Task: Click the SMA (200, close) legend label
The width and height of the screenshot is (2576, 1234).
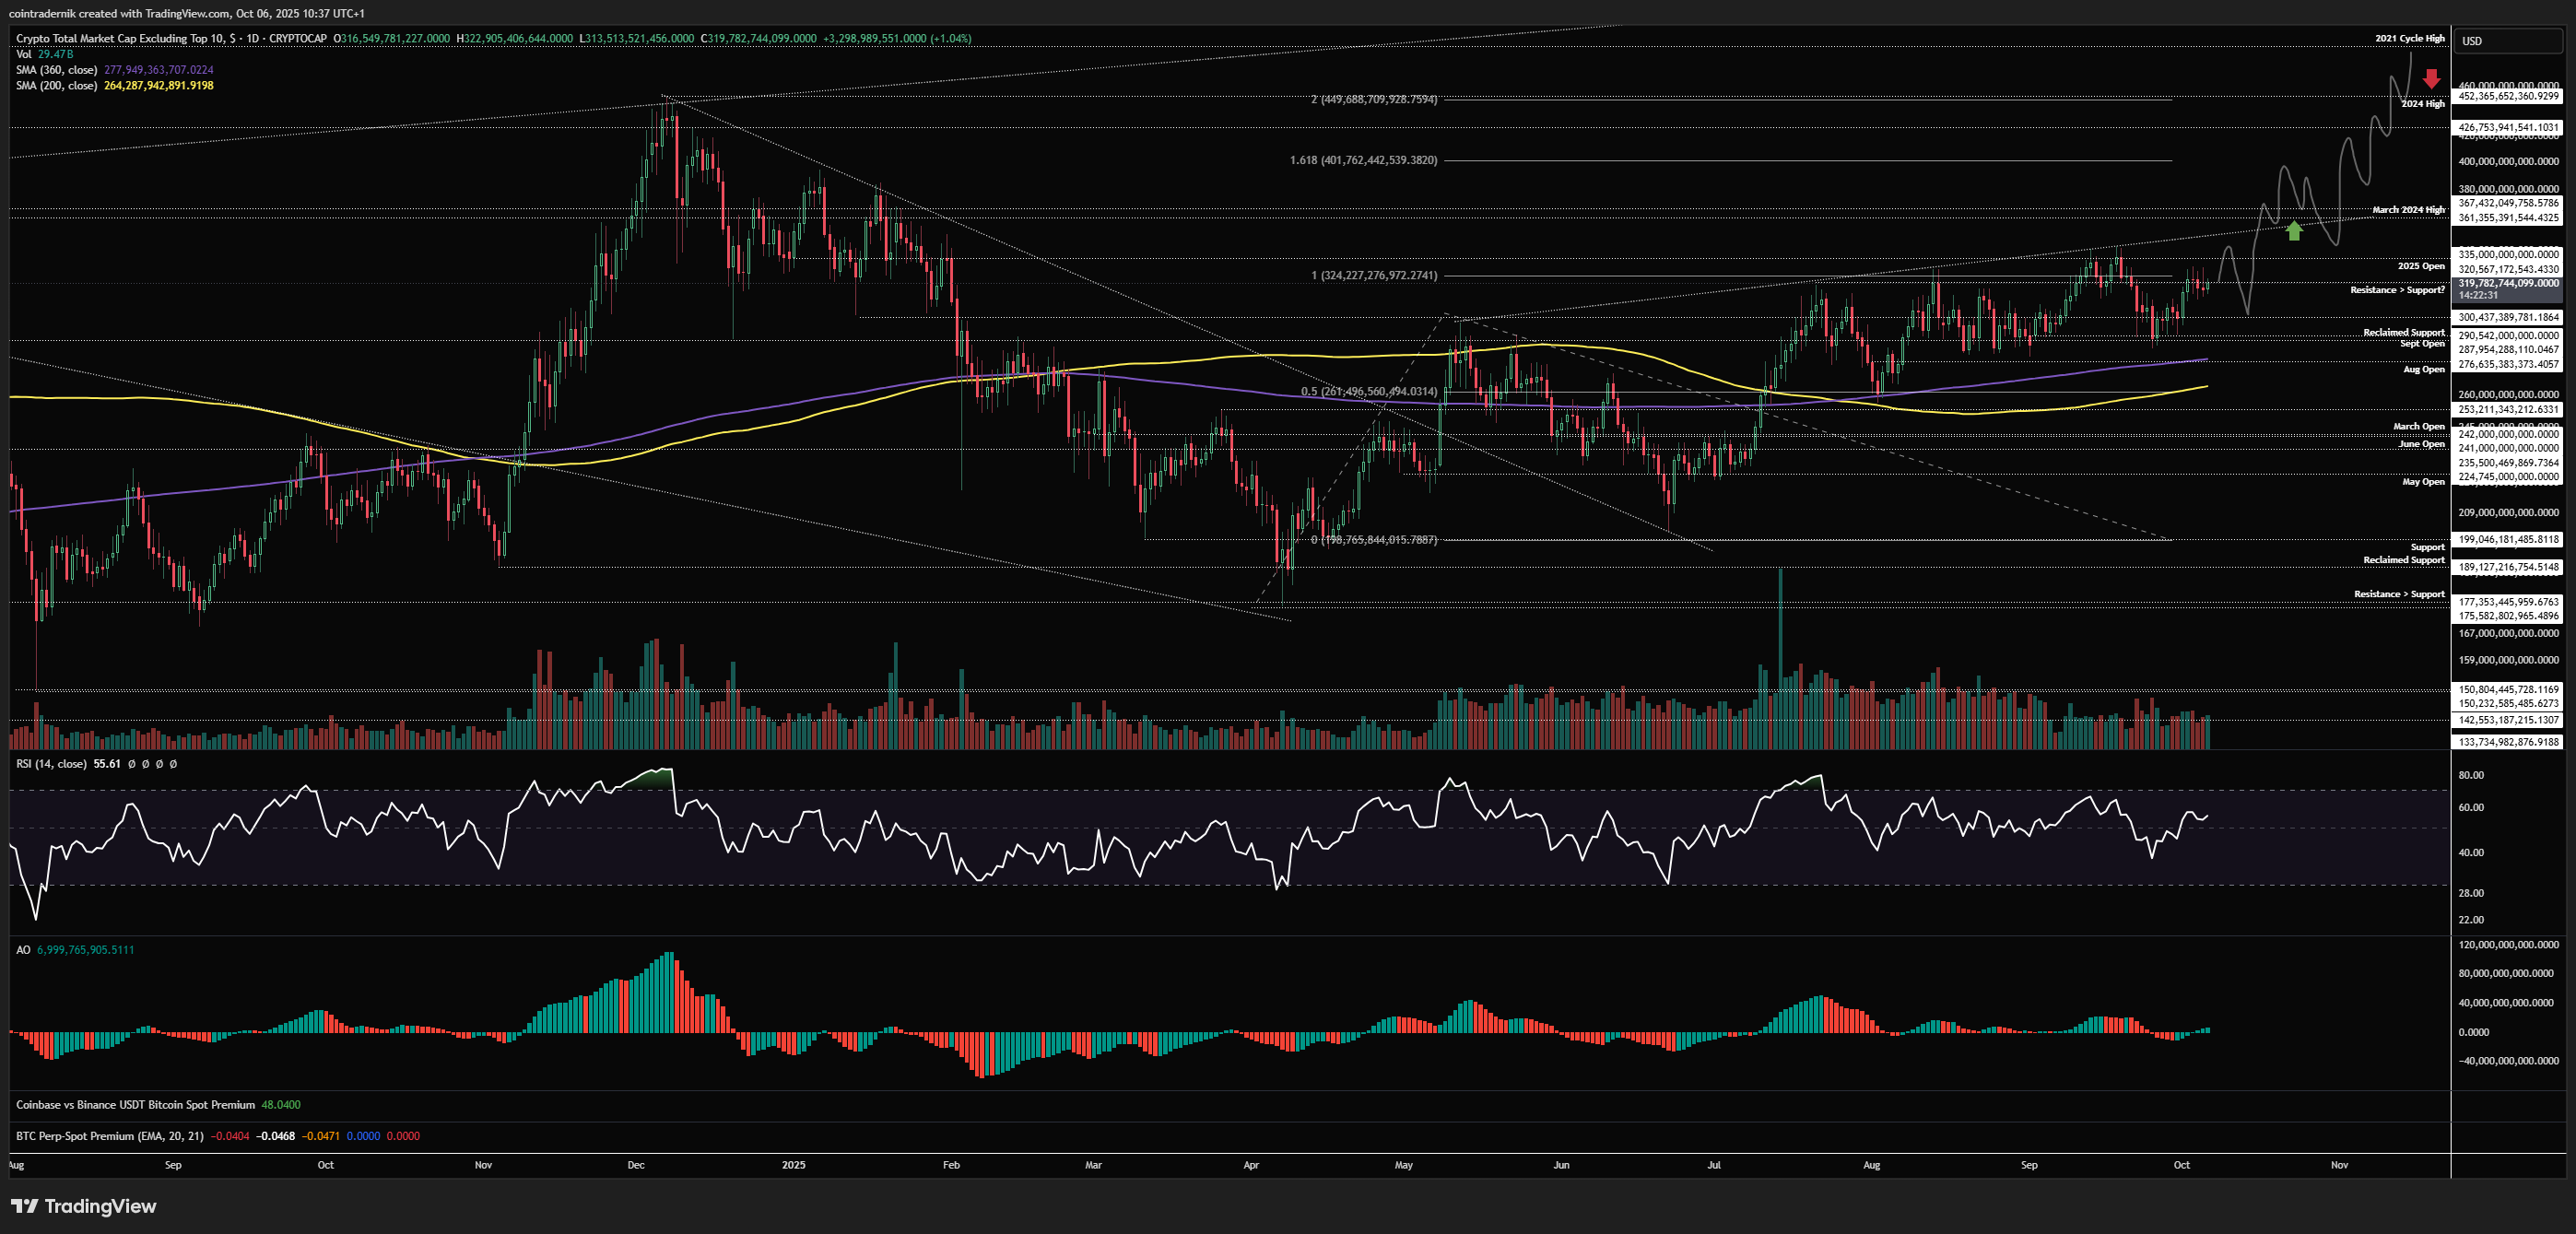Action: point(56,86)
